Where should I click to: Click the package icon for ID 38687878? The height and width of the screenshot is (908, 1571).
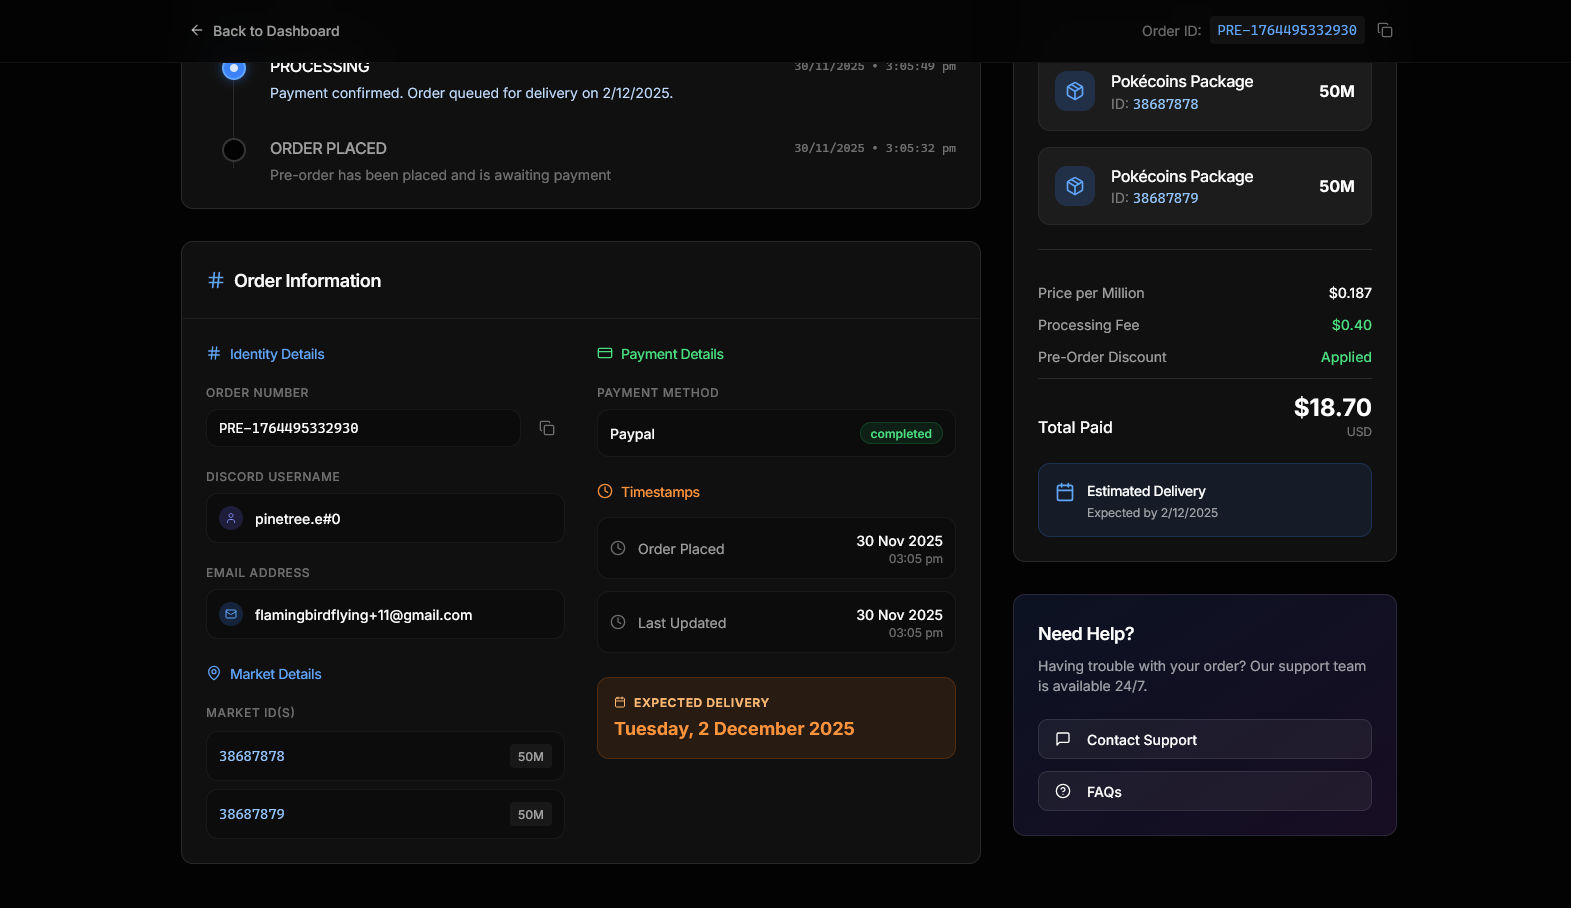1075,91
